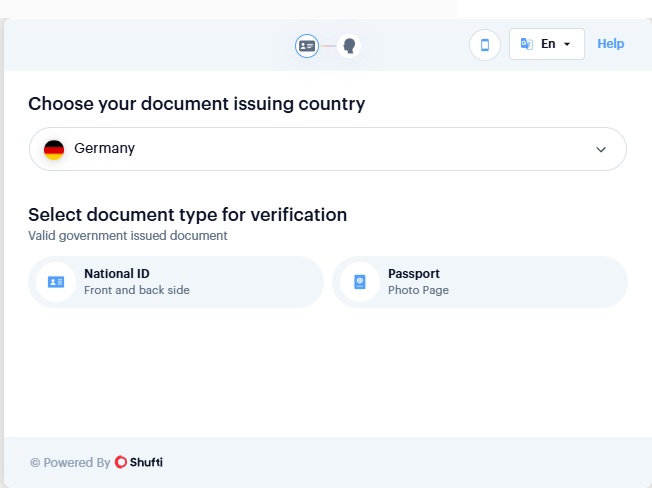Open the En language dropdown

point(547,44)
